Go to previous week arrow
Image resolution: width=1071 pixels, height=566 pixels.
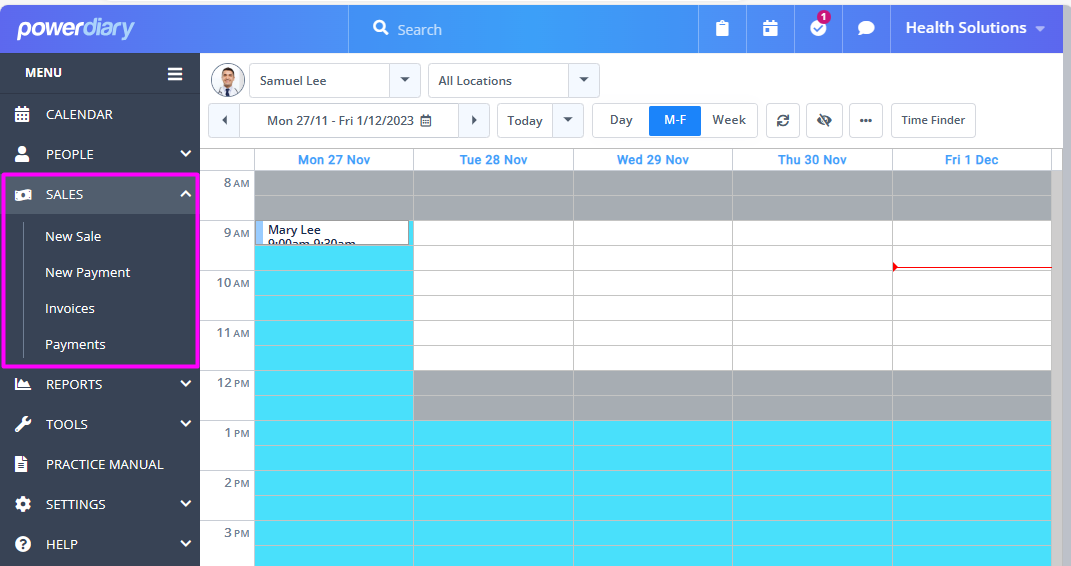225,120
